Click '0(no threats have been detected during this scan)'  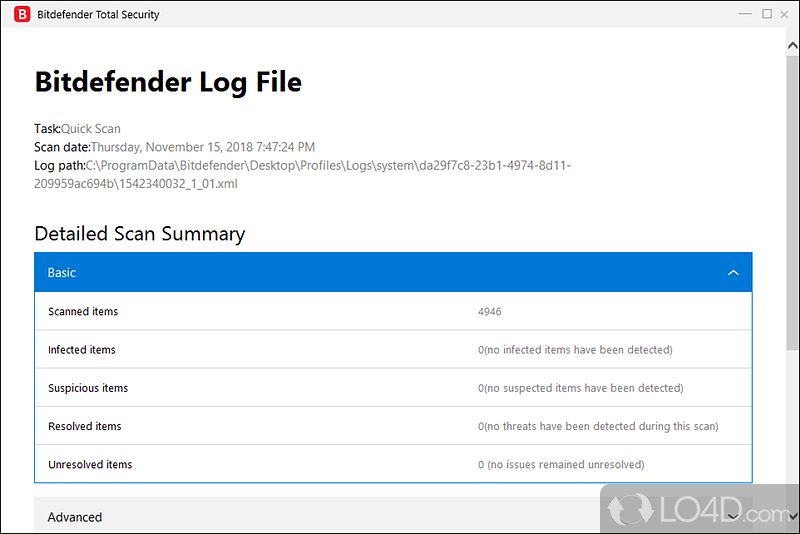coord(598,426)
